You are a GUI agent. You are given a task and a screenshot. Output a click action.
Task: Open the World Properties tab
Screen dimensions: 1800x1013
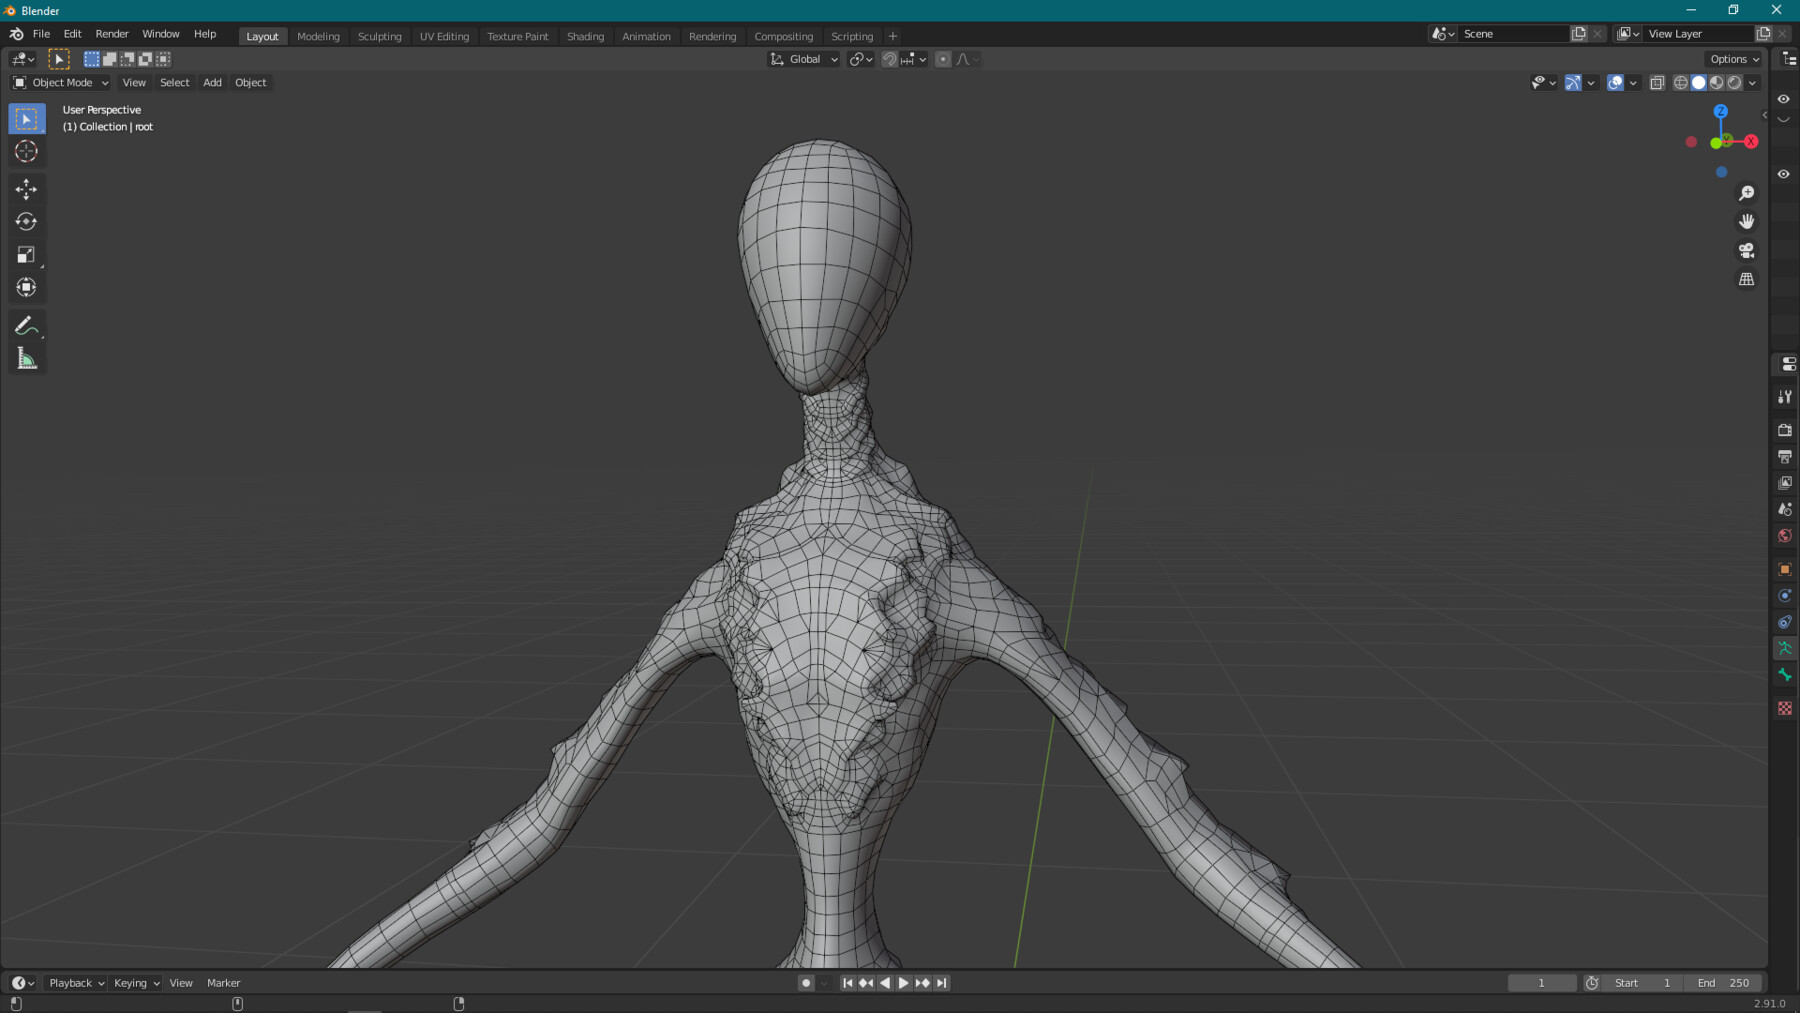(1785, 535)
